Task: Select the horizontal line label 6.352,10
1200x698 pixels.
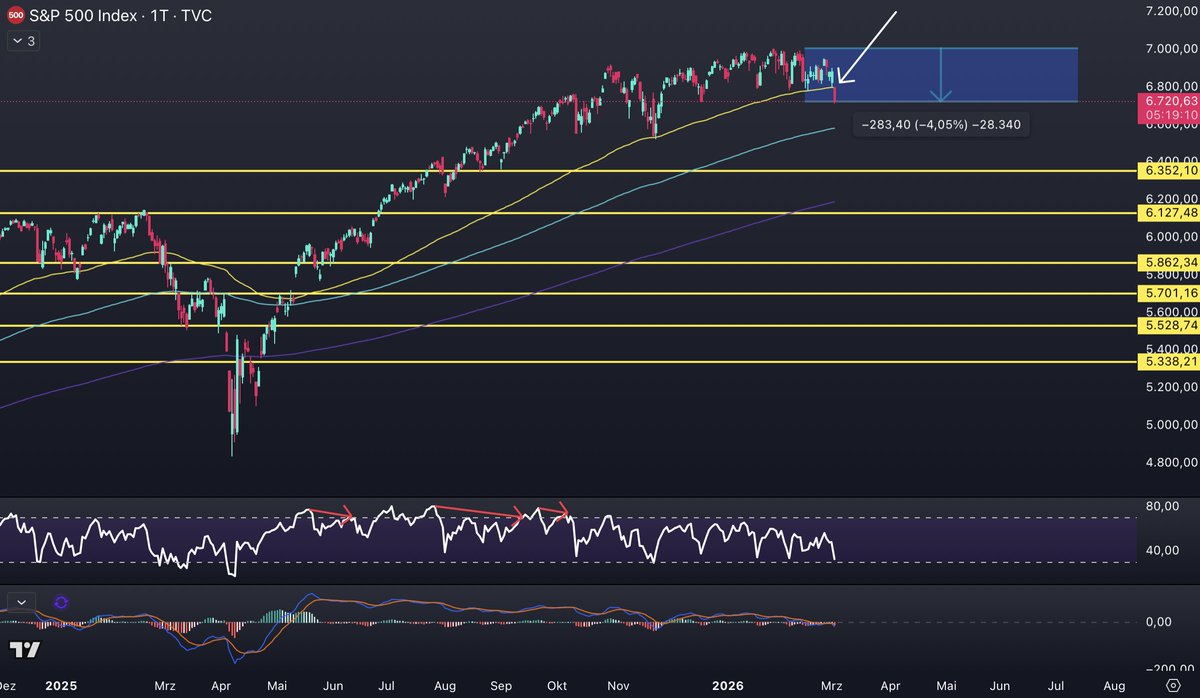Action: tap(1170, 171)
